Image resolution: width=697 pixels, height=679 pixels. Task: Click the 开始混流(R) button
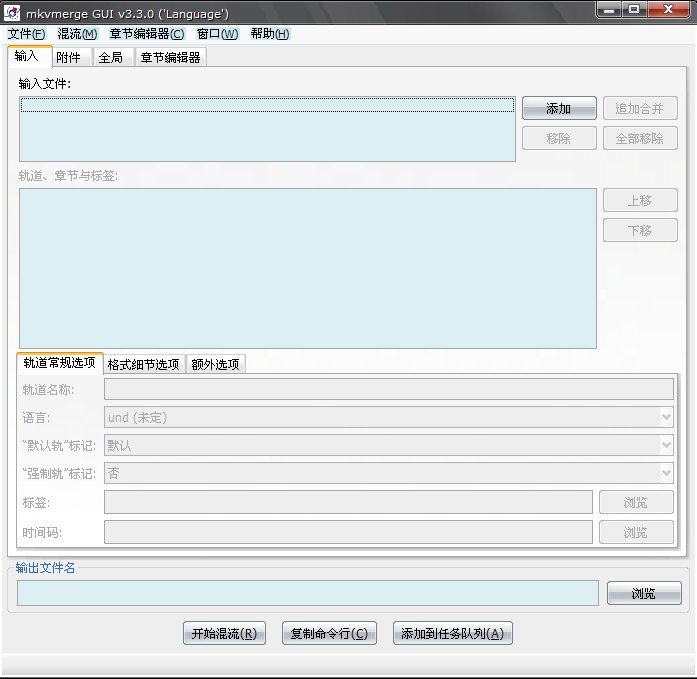[224, 633]
